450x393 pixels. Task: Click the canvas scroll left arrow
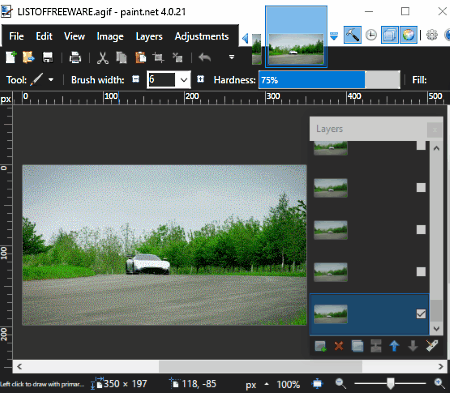19,367
